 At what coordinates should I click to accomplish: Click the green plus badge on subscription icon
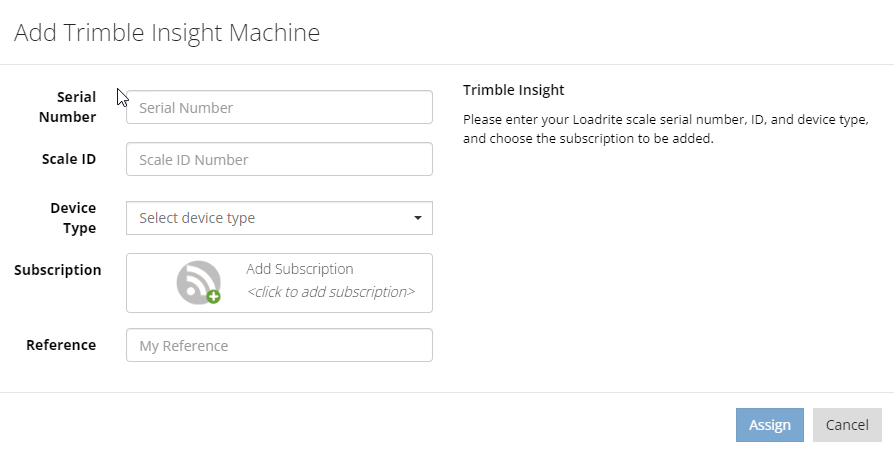pos(213,296)
